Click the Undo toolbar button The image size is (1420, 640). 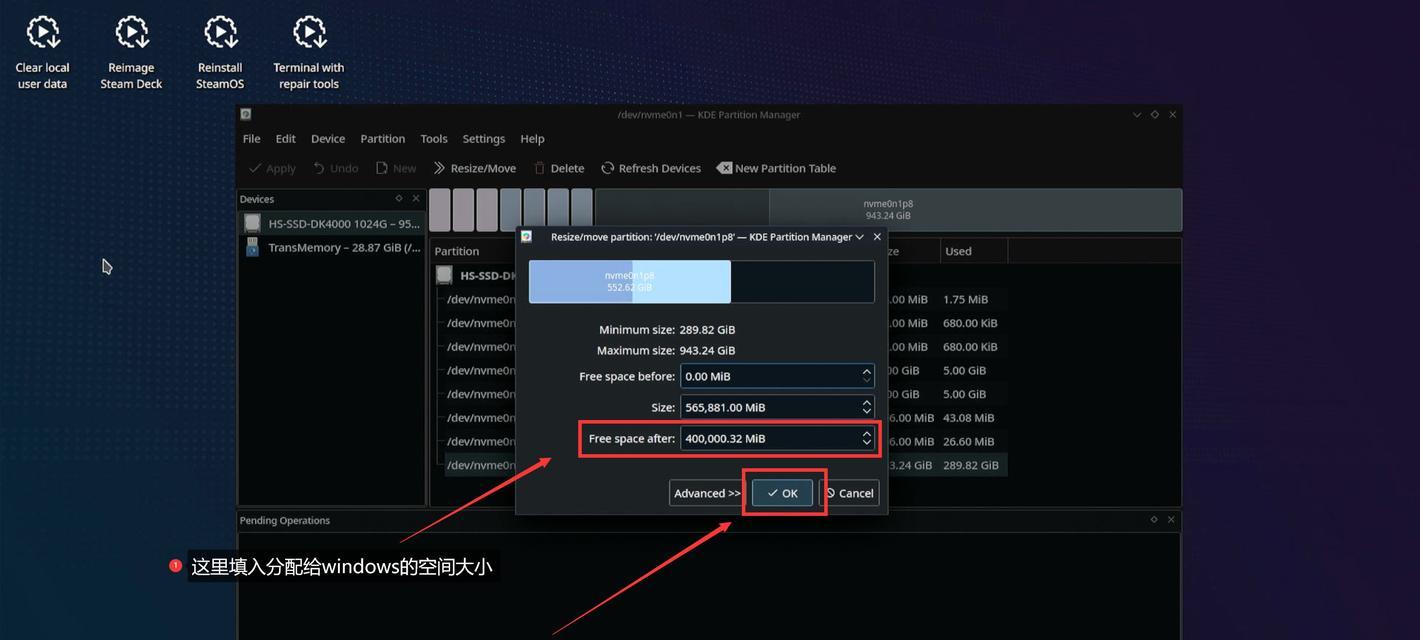pos(336,168)
